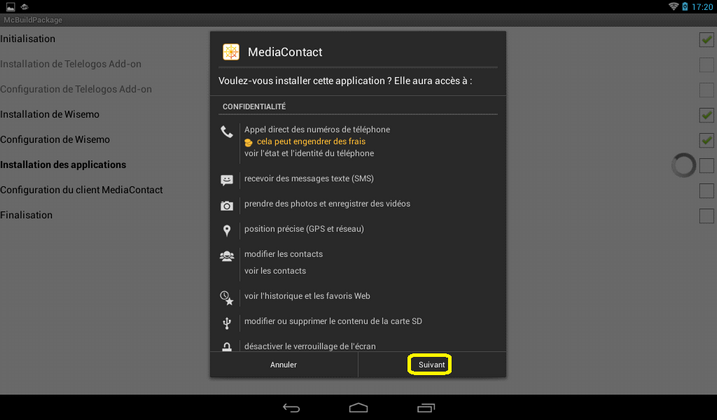
Task: Click the MediaContact dialog title
Action: [x=285, y=52]
